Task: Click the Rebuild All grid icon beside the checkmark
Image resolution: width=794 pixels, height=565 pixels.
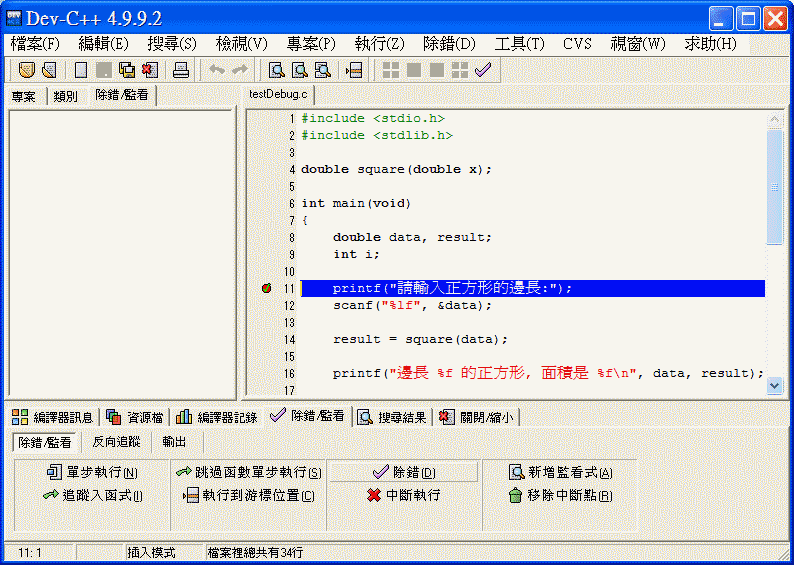Action: (460, 70)
